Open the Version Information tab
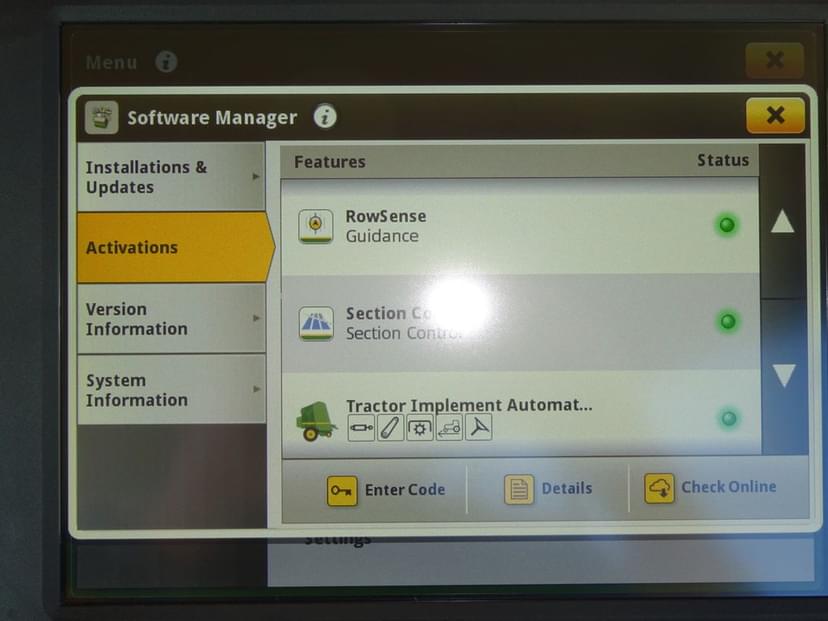 click(171, 318)
